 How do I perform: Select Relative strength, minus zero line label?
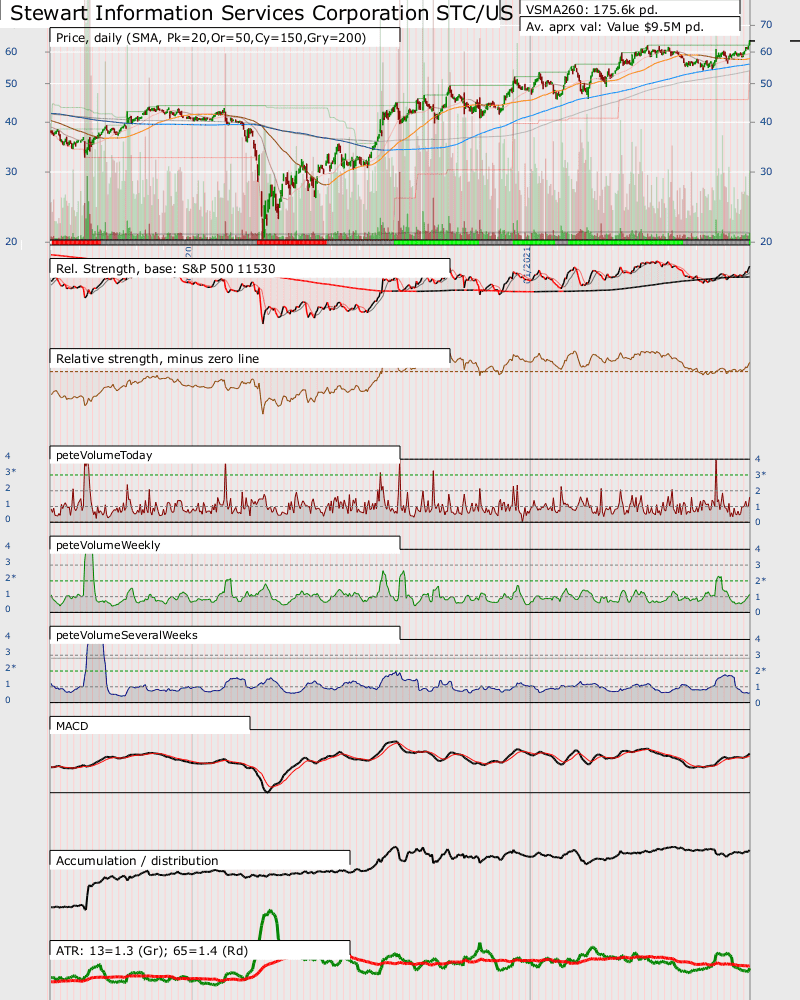[x=158, y=358]
